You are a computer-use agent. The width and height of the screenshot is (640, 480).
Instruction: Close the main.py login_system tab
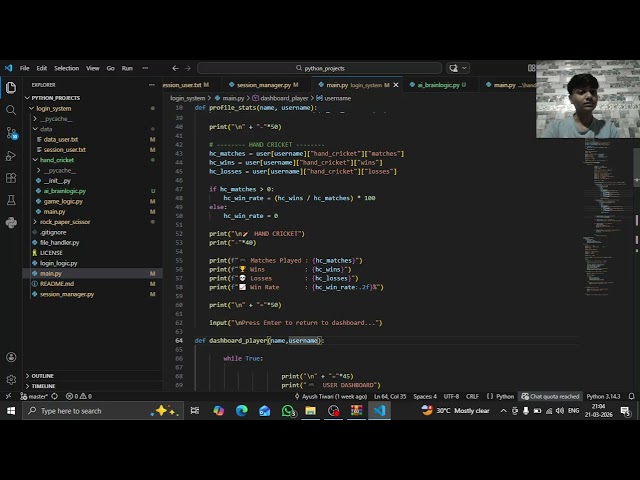396,85
